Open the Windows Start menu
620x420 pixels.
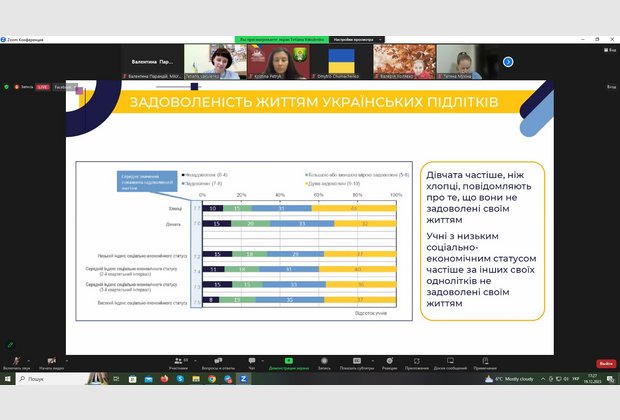click(x=7, y=379)
